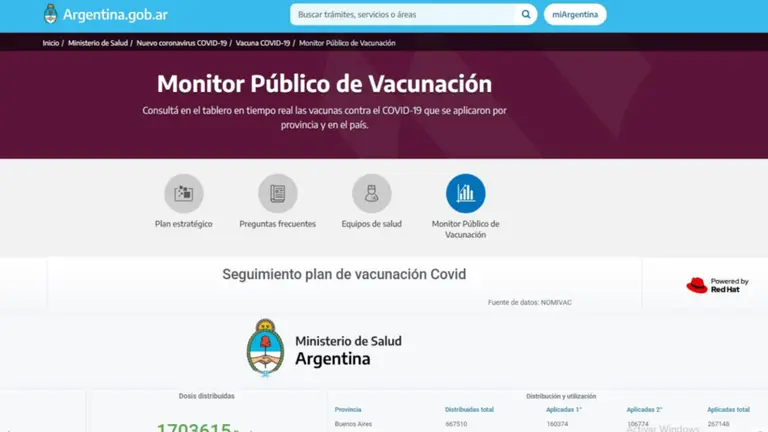Click the Argentina.gob.ar logo

[105, 15]
